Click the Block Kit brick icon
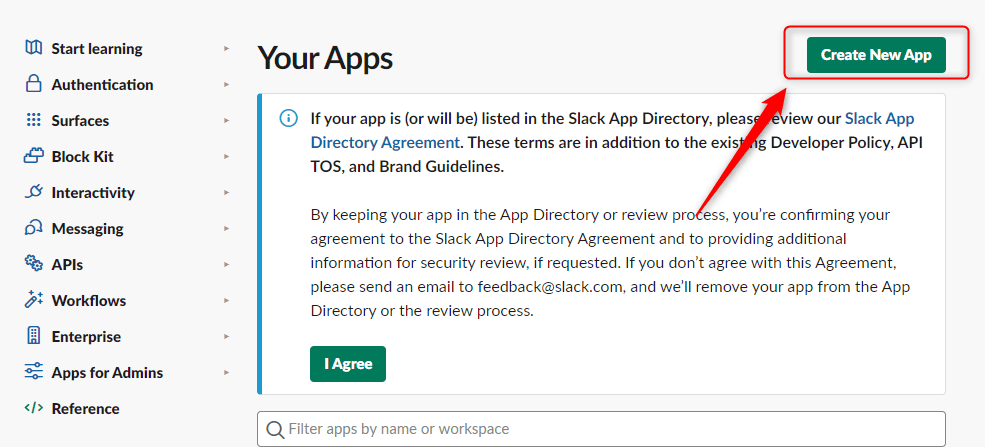The width and height of the screenshot is (985, 447). click(x=33, y=156)
